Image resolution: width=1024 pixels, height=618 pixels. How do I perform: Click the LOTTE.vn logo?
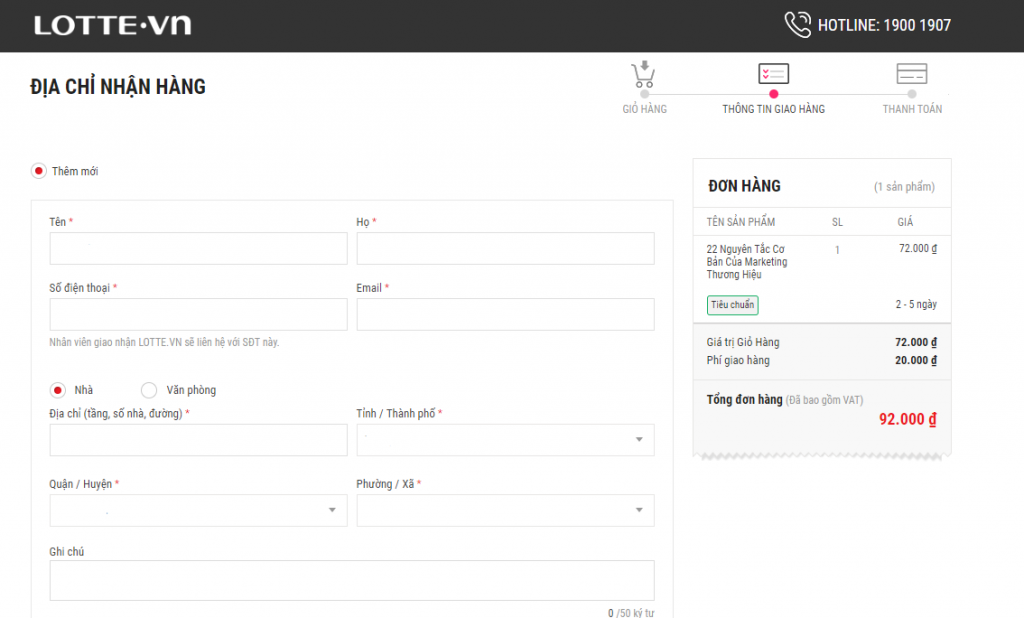tap(112, 26)
